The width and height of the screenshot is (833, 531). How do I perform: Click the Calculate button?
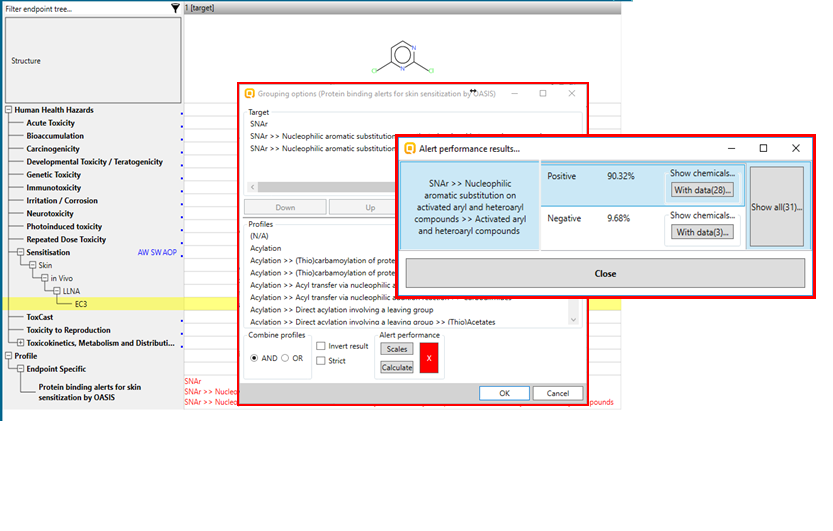coord(397,367)
